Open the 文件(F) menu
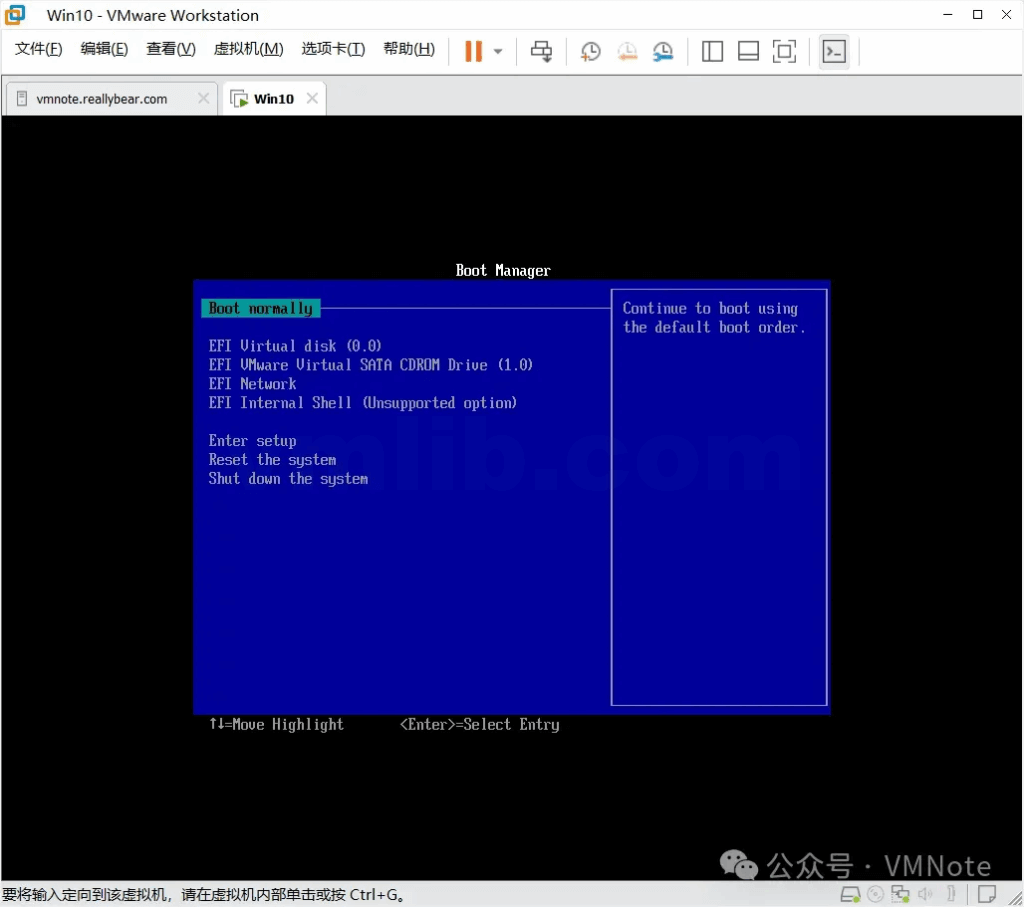The height and width of the screenshot is (907, 1024). tap(39, 49)
